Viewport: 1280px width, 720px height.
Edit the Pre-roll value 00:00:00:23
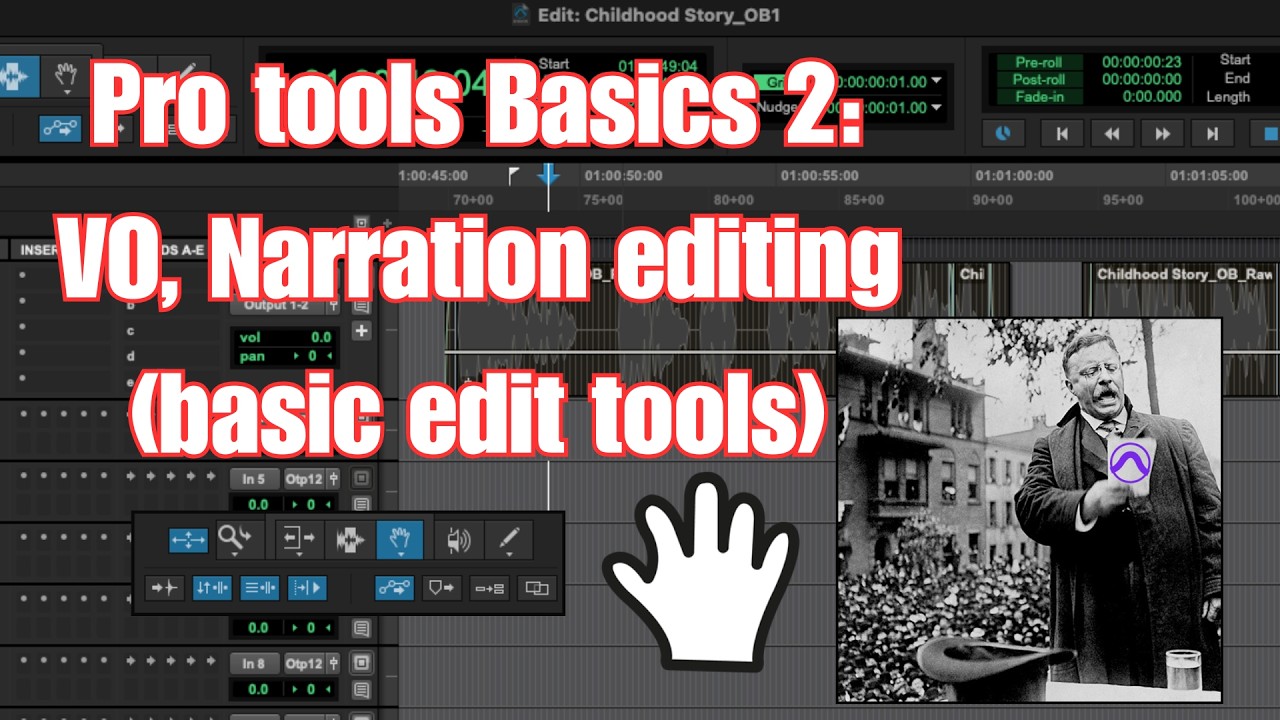click(x=1141, y=62)
